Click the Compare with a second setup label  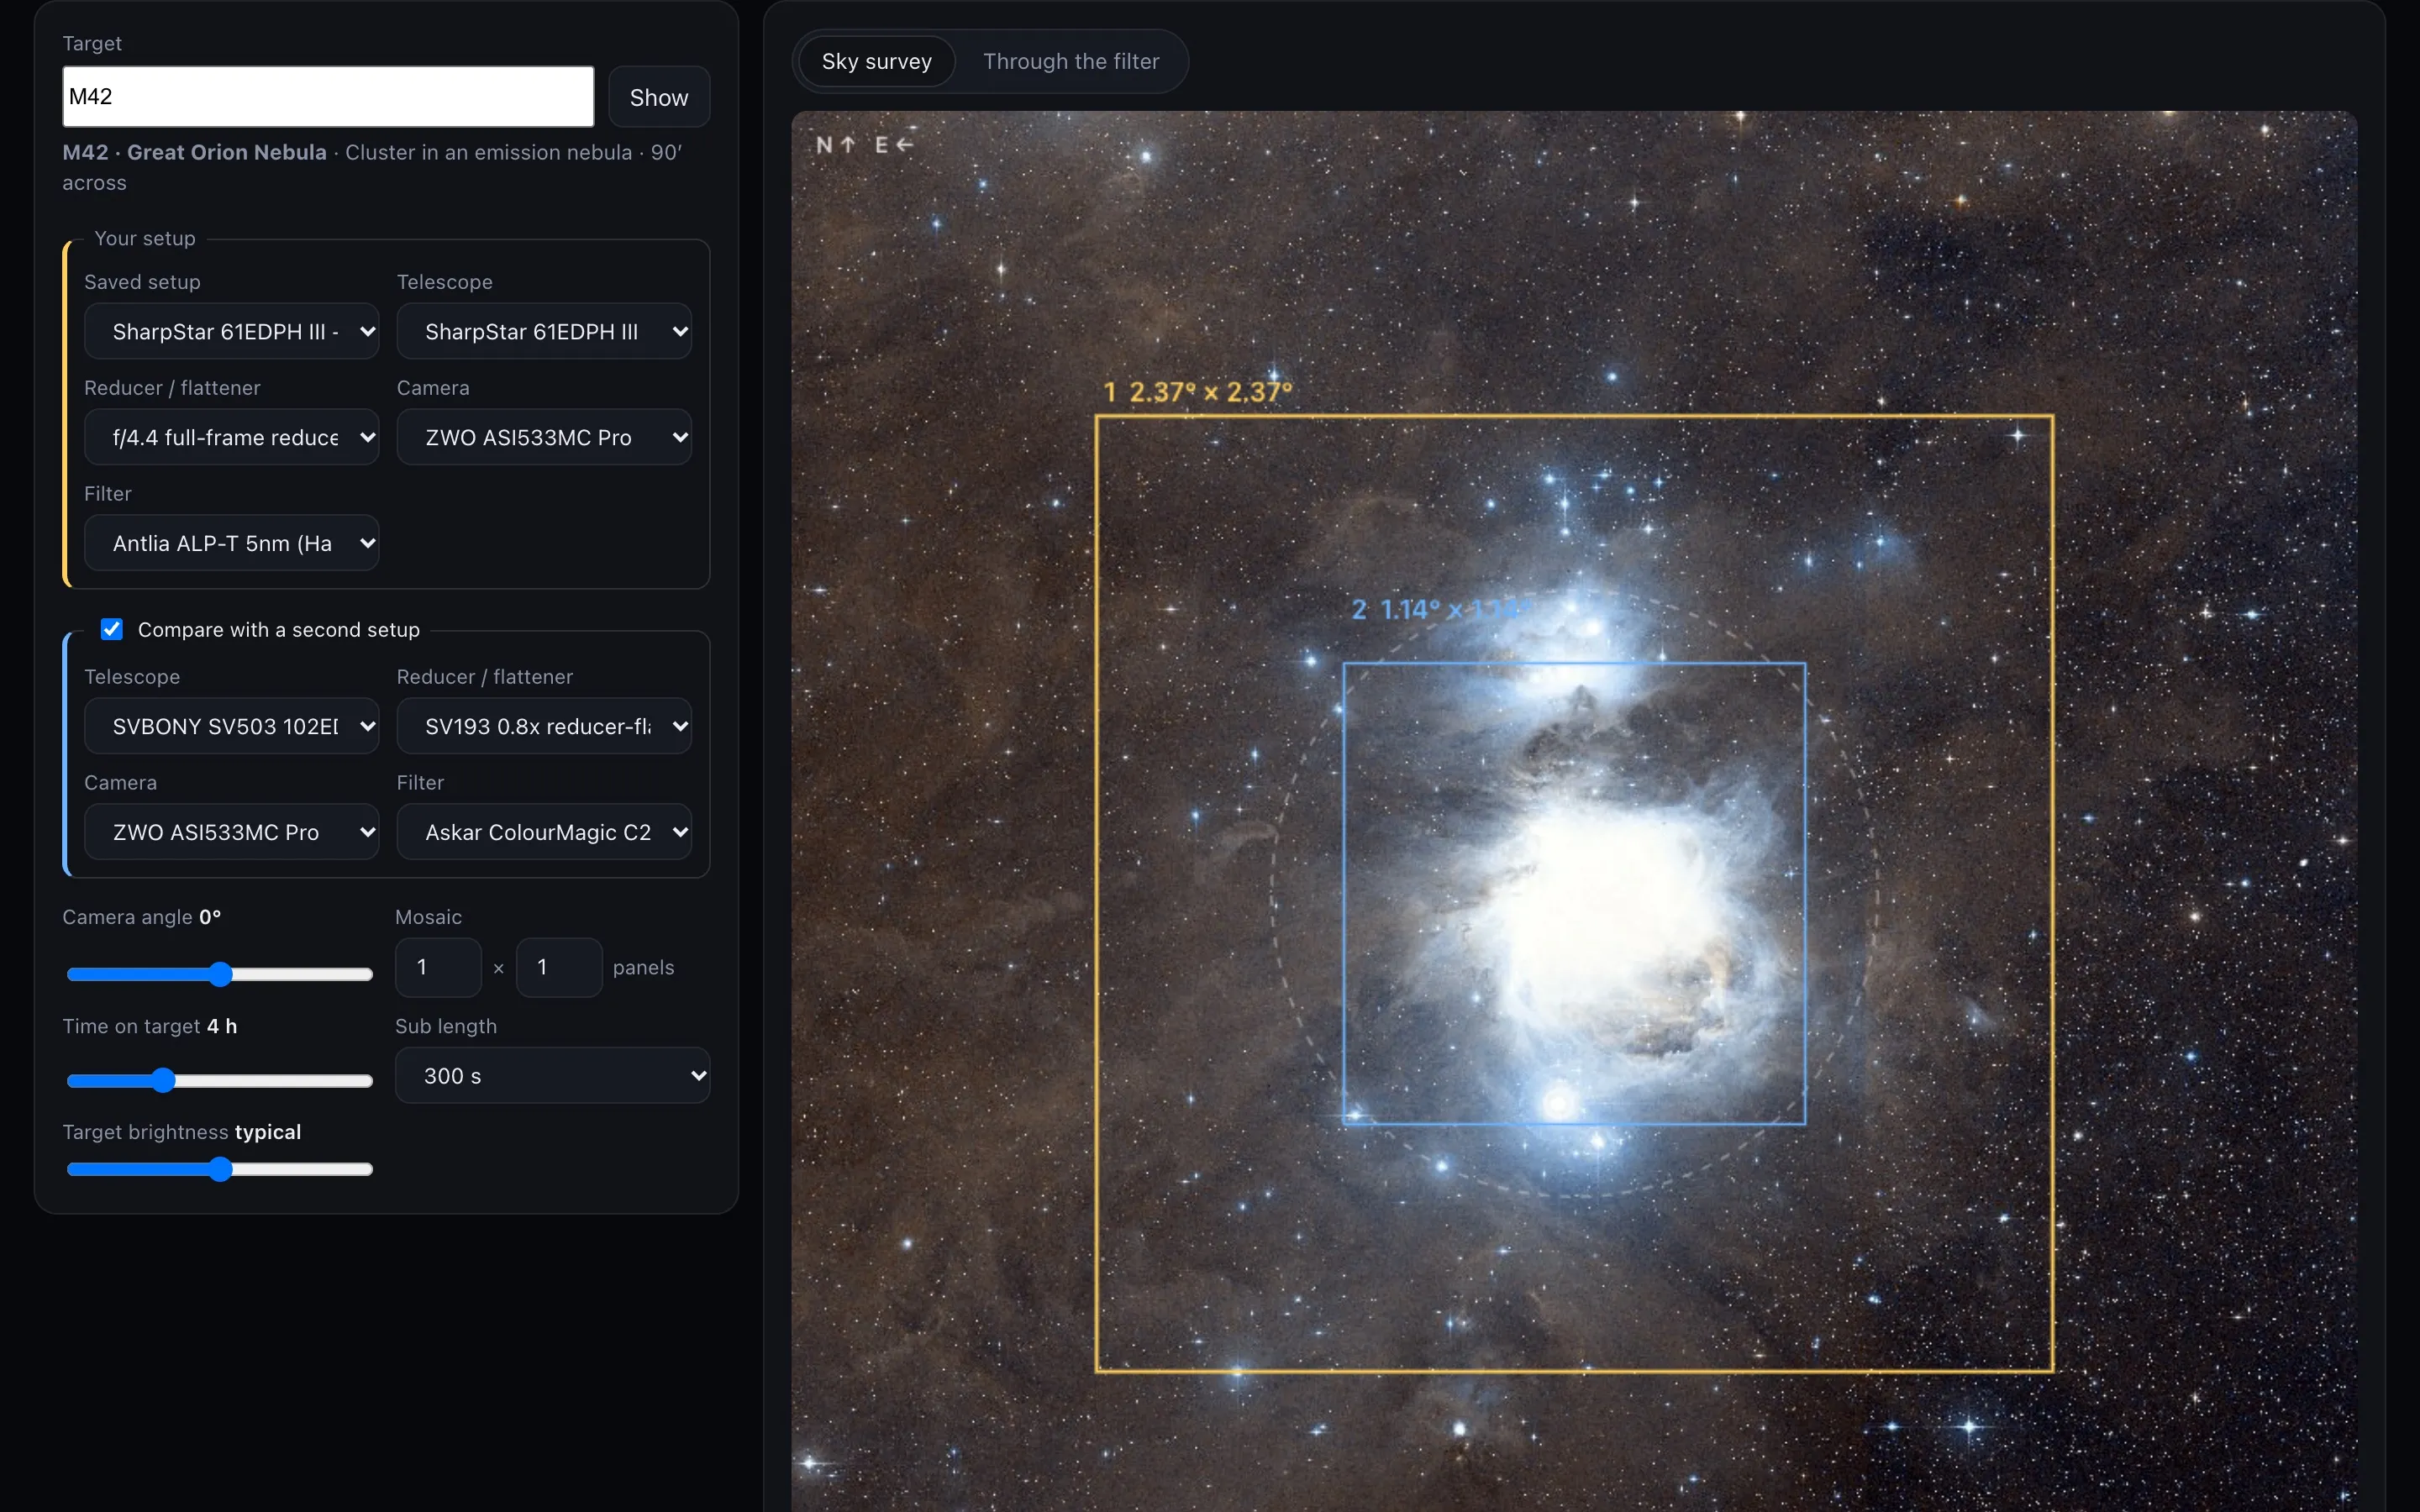pyautogui.click(x=279, y=629)
